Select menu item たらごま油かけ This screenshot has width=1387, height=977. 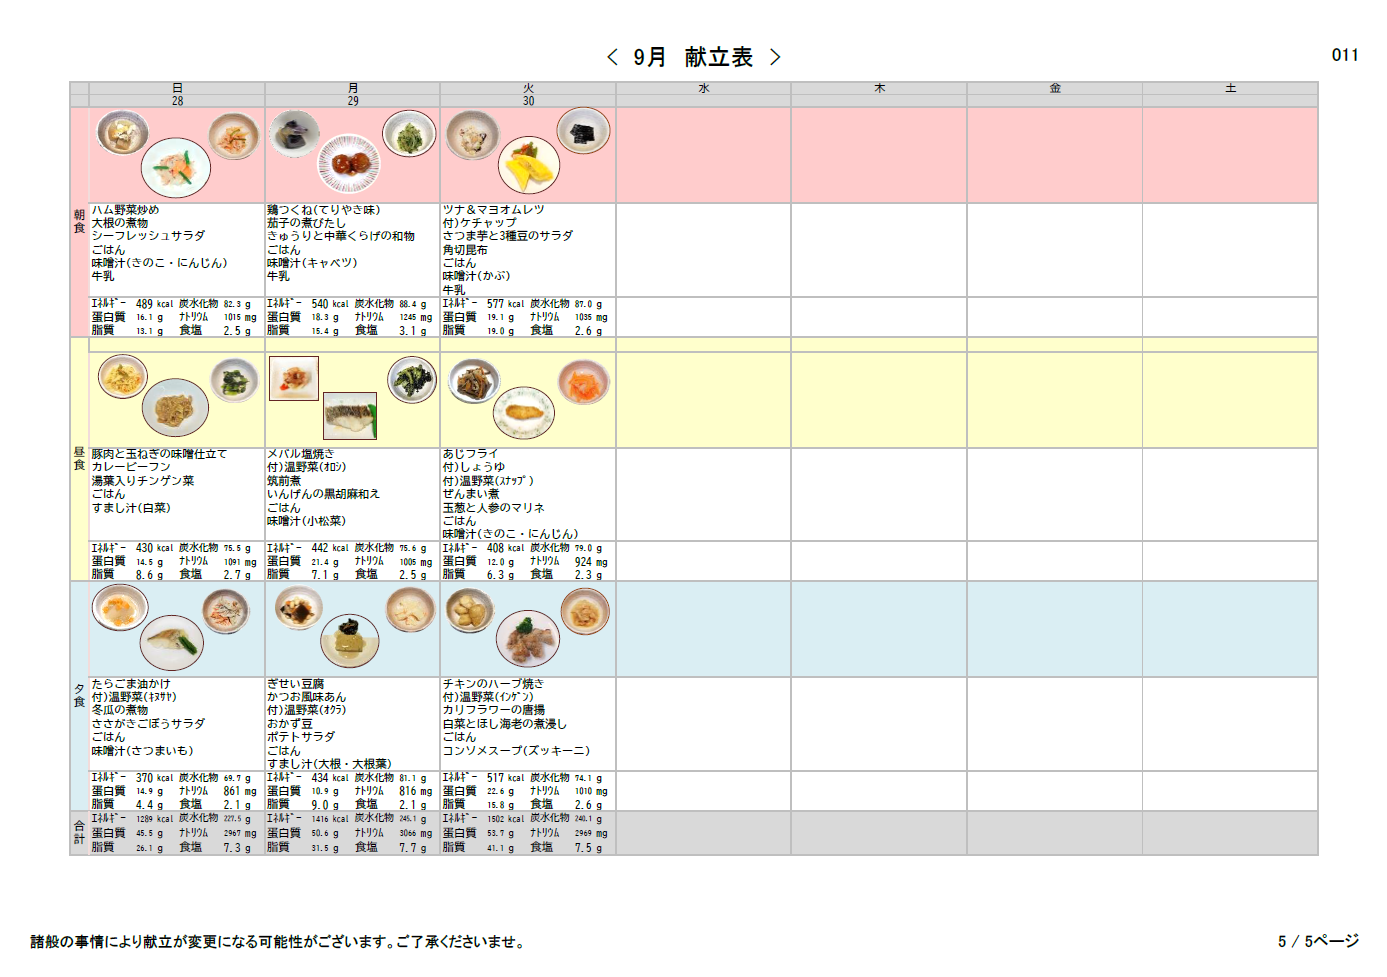click(x=131, y=684)
